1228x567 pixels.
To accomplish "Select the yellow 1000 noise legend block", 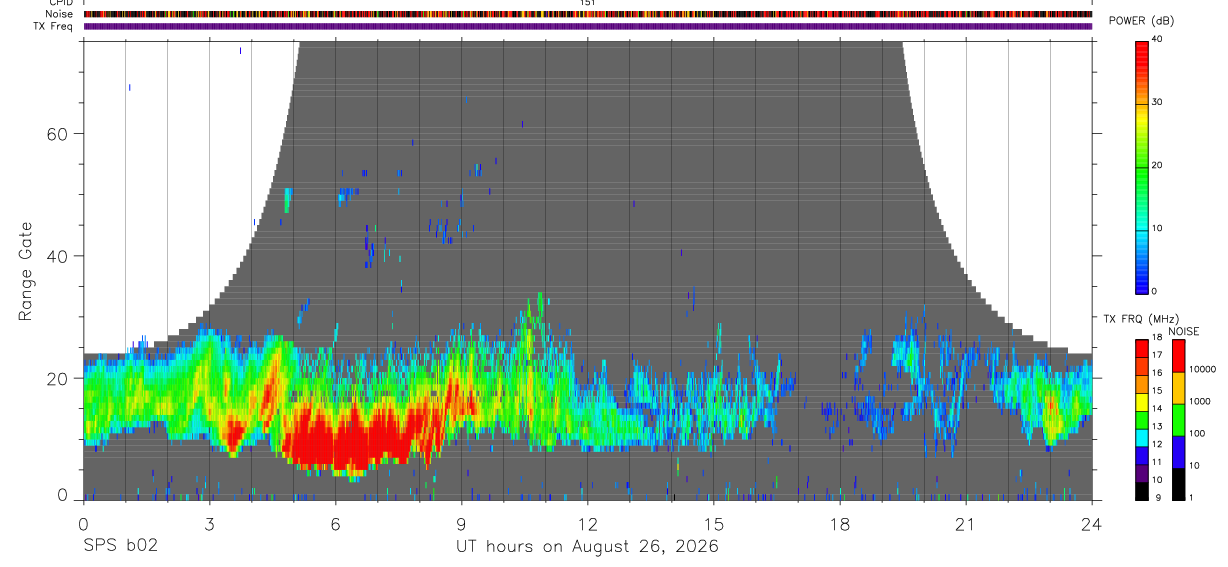I will pyautogui.click(x=1177, y=388).
